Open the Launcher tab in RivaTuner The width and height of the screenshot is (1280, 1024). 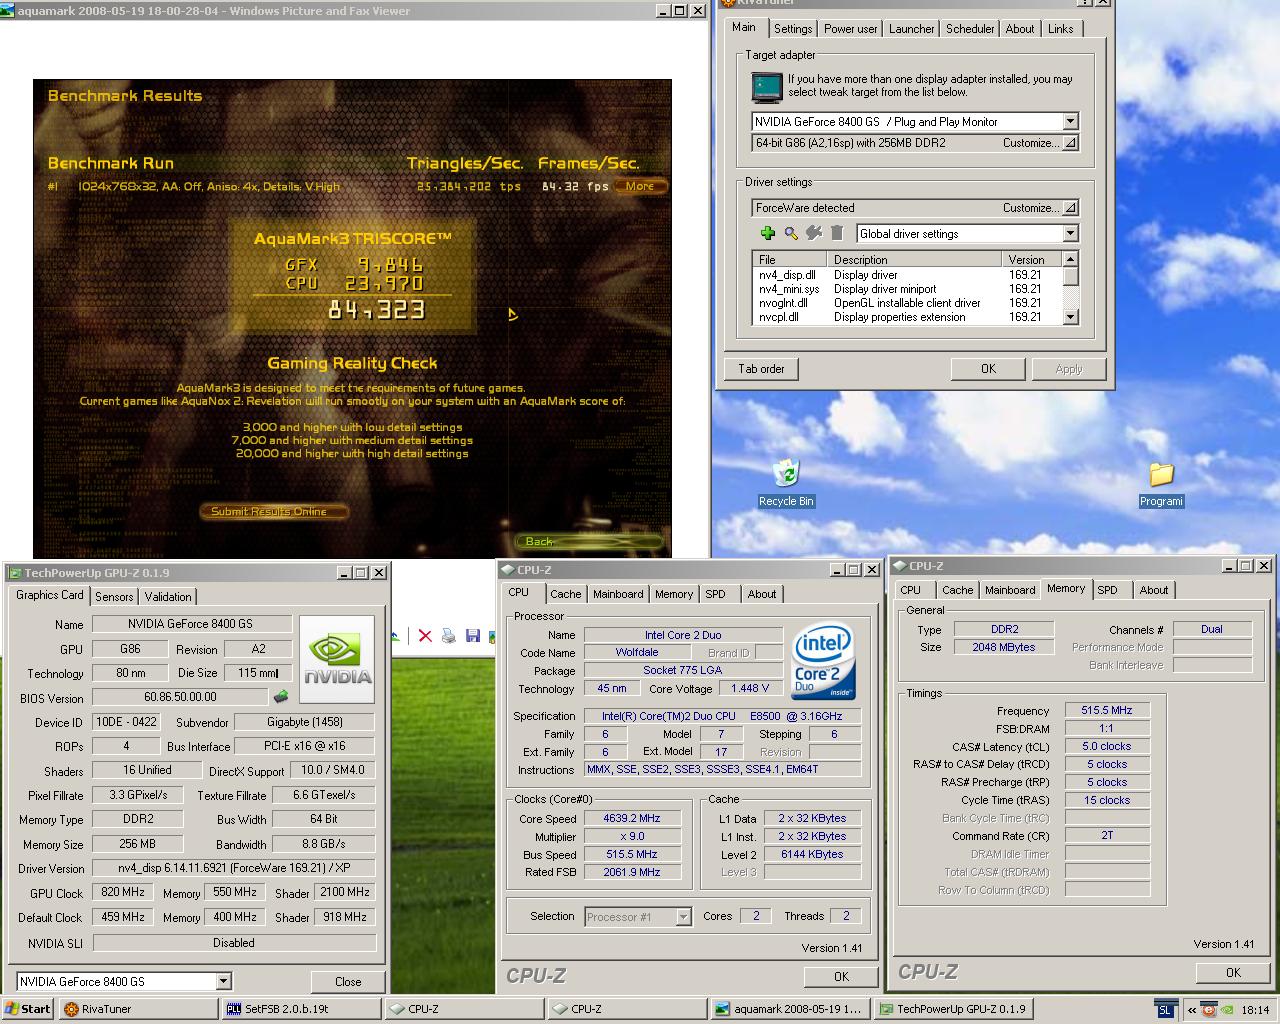[x=912, y=29]
